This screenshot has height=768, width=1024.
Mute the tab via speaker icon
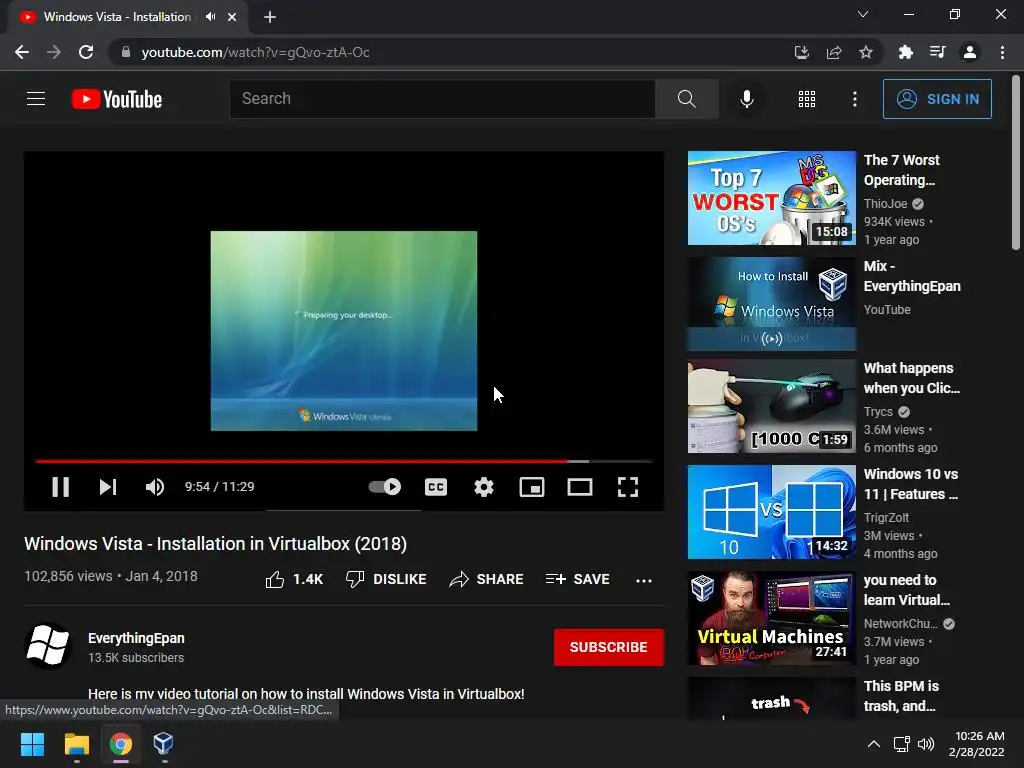[210, 17]
